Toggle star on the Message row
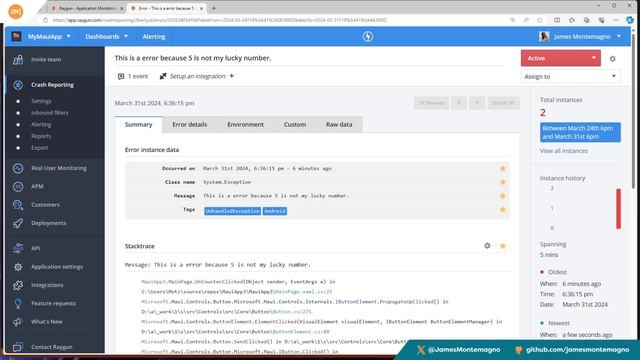This screenshot has width=640, height=360. coord(502,196)
